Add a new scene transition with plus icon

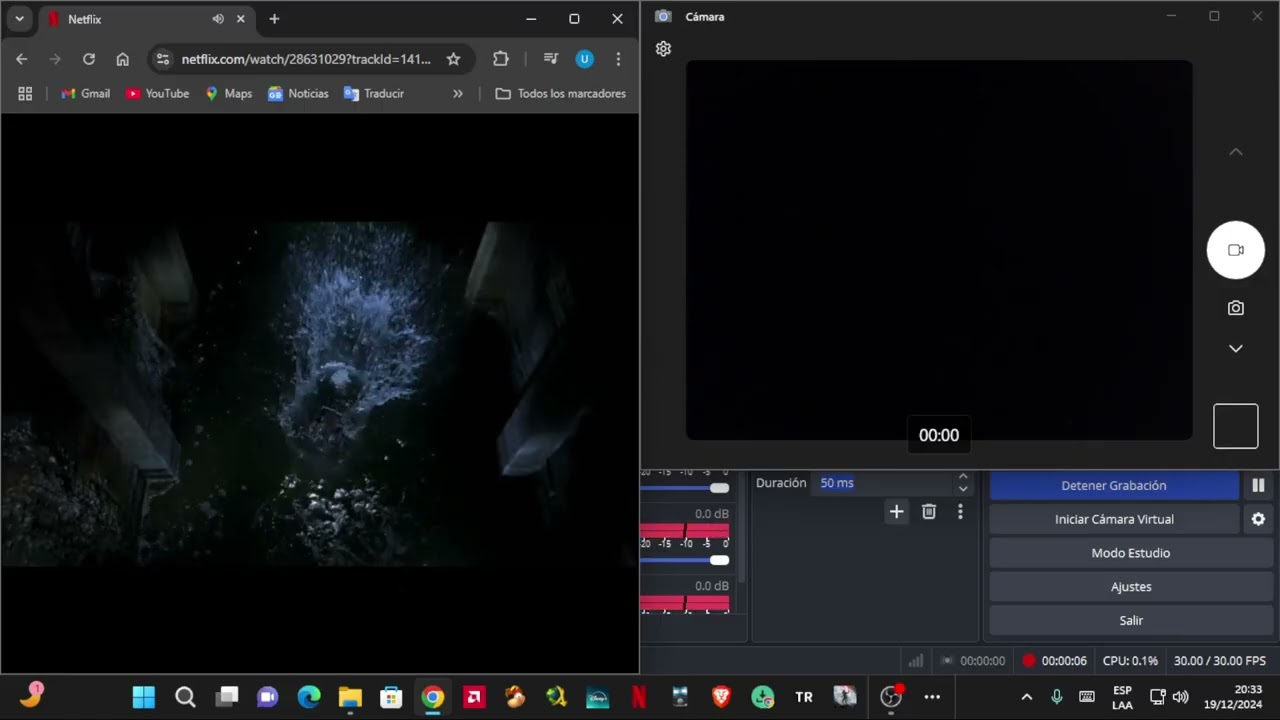coord(896,512)
